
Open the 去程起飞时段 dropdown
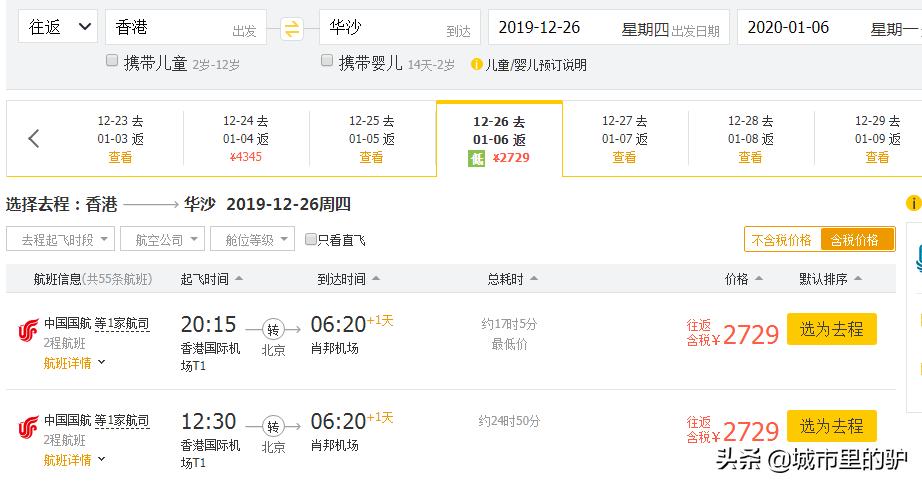[60, 239]
